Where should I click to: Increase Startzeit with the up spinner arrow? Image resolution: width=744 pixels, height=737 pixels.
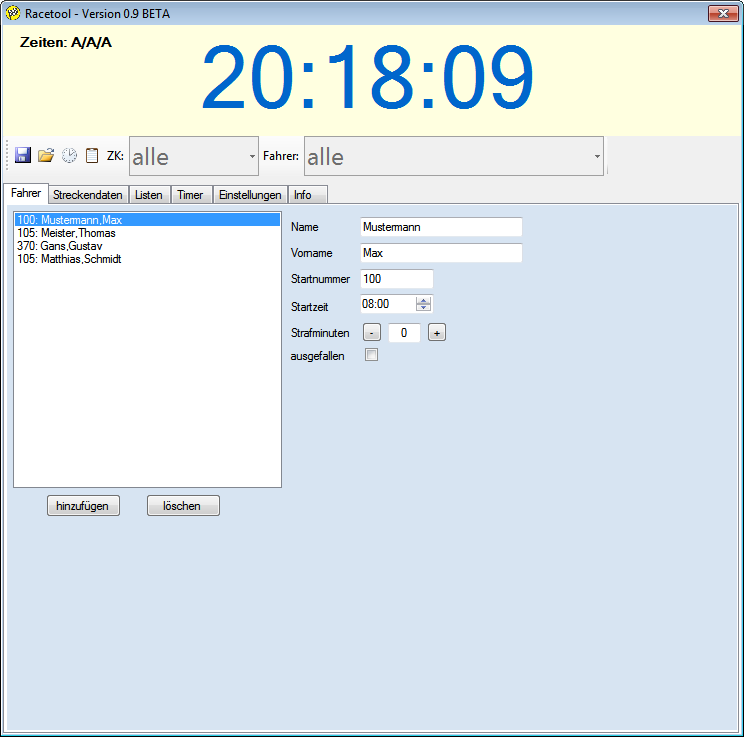pyautogui.click(x=424, y=300)
